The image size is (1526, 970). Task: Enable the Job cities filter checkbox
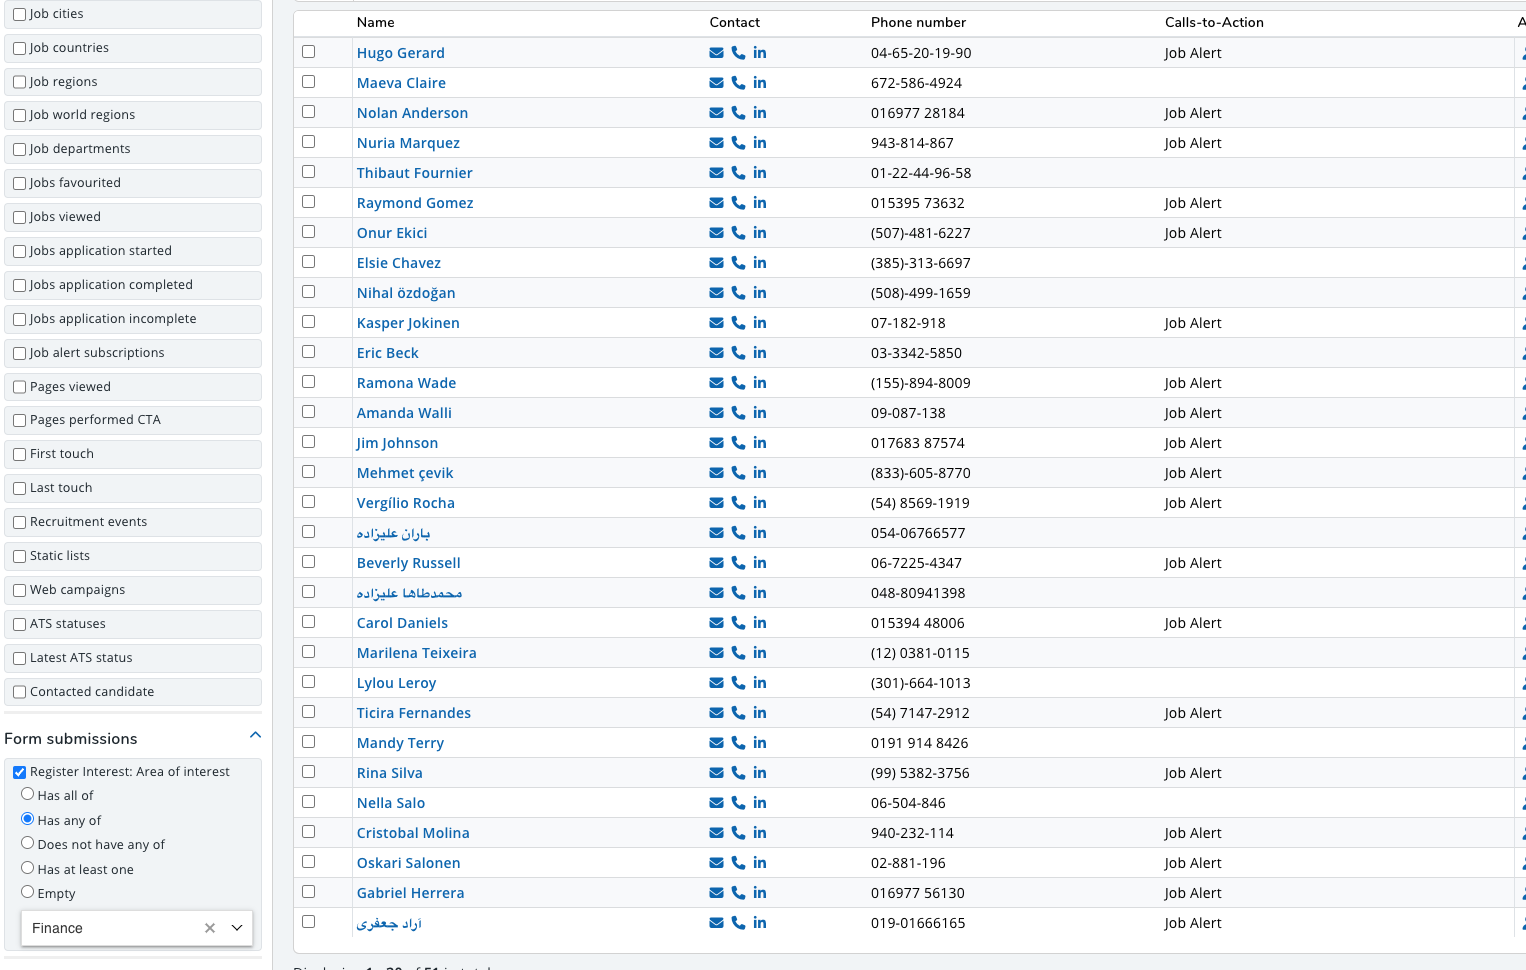[20, 15]
